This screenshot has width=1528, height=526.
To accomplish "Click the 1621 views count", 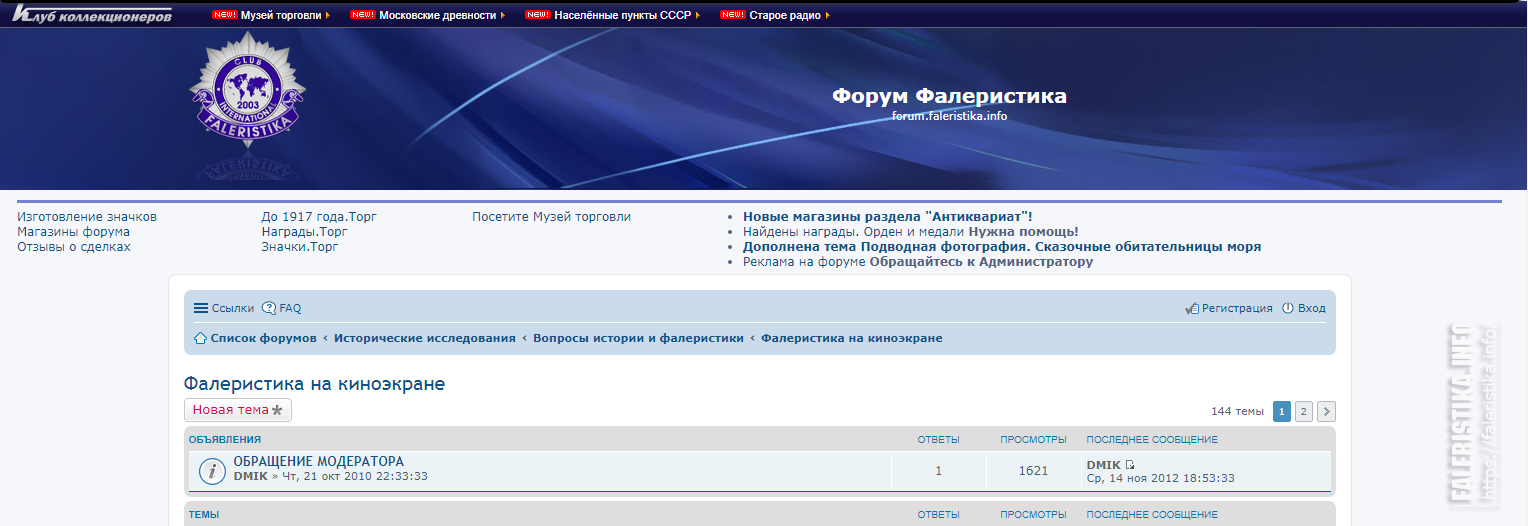I will click(1033, 470).
